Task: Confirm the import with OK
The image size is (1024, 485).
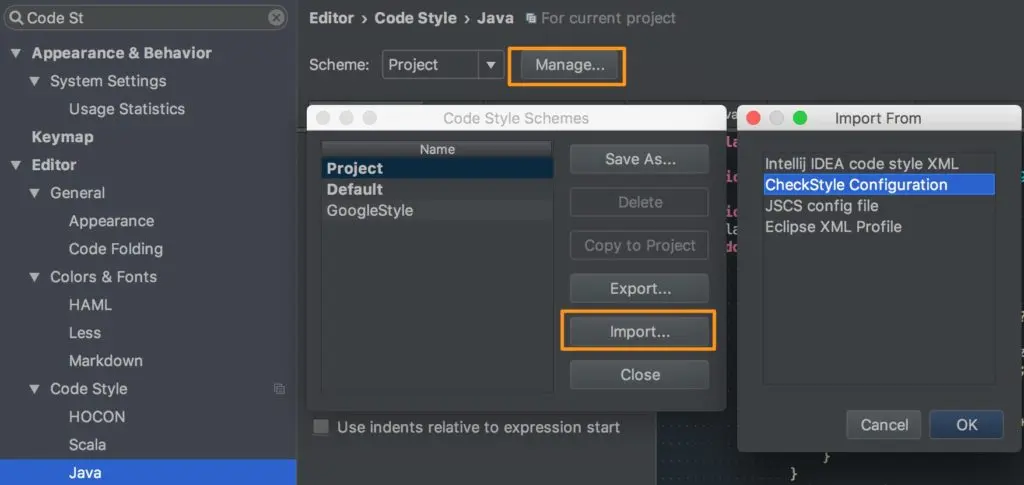Action: click(966, 425)
